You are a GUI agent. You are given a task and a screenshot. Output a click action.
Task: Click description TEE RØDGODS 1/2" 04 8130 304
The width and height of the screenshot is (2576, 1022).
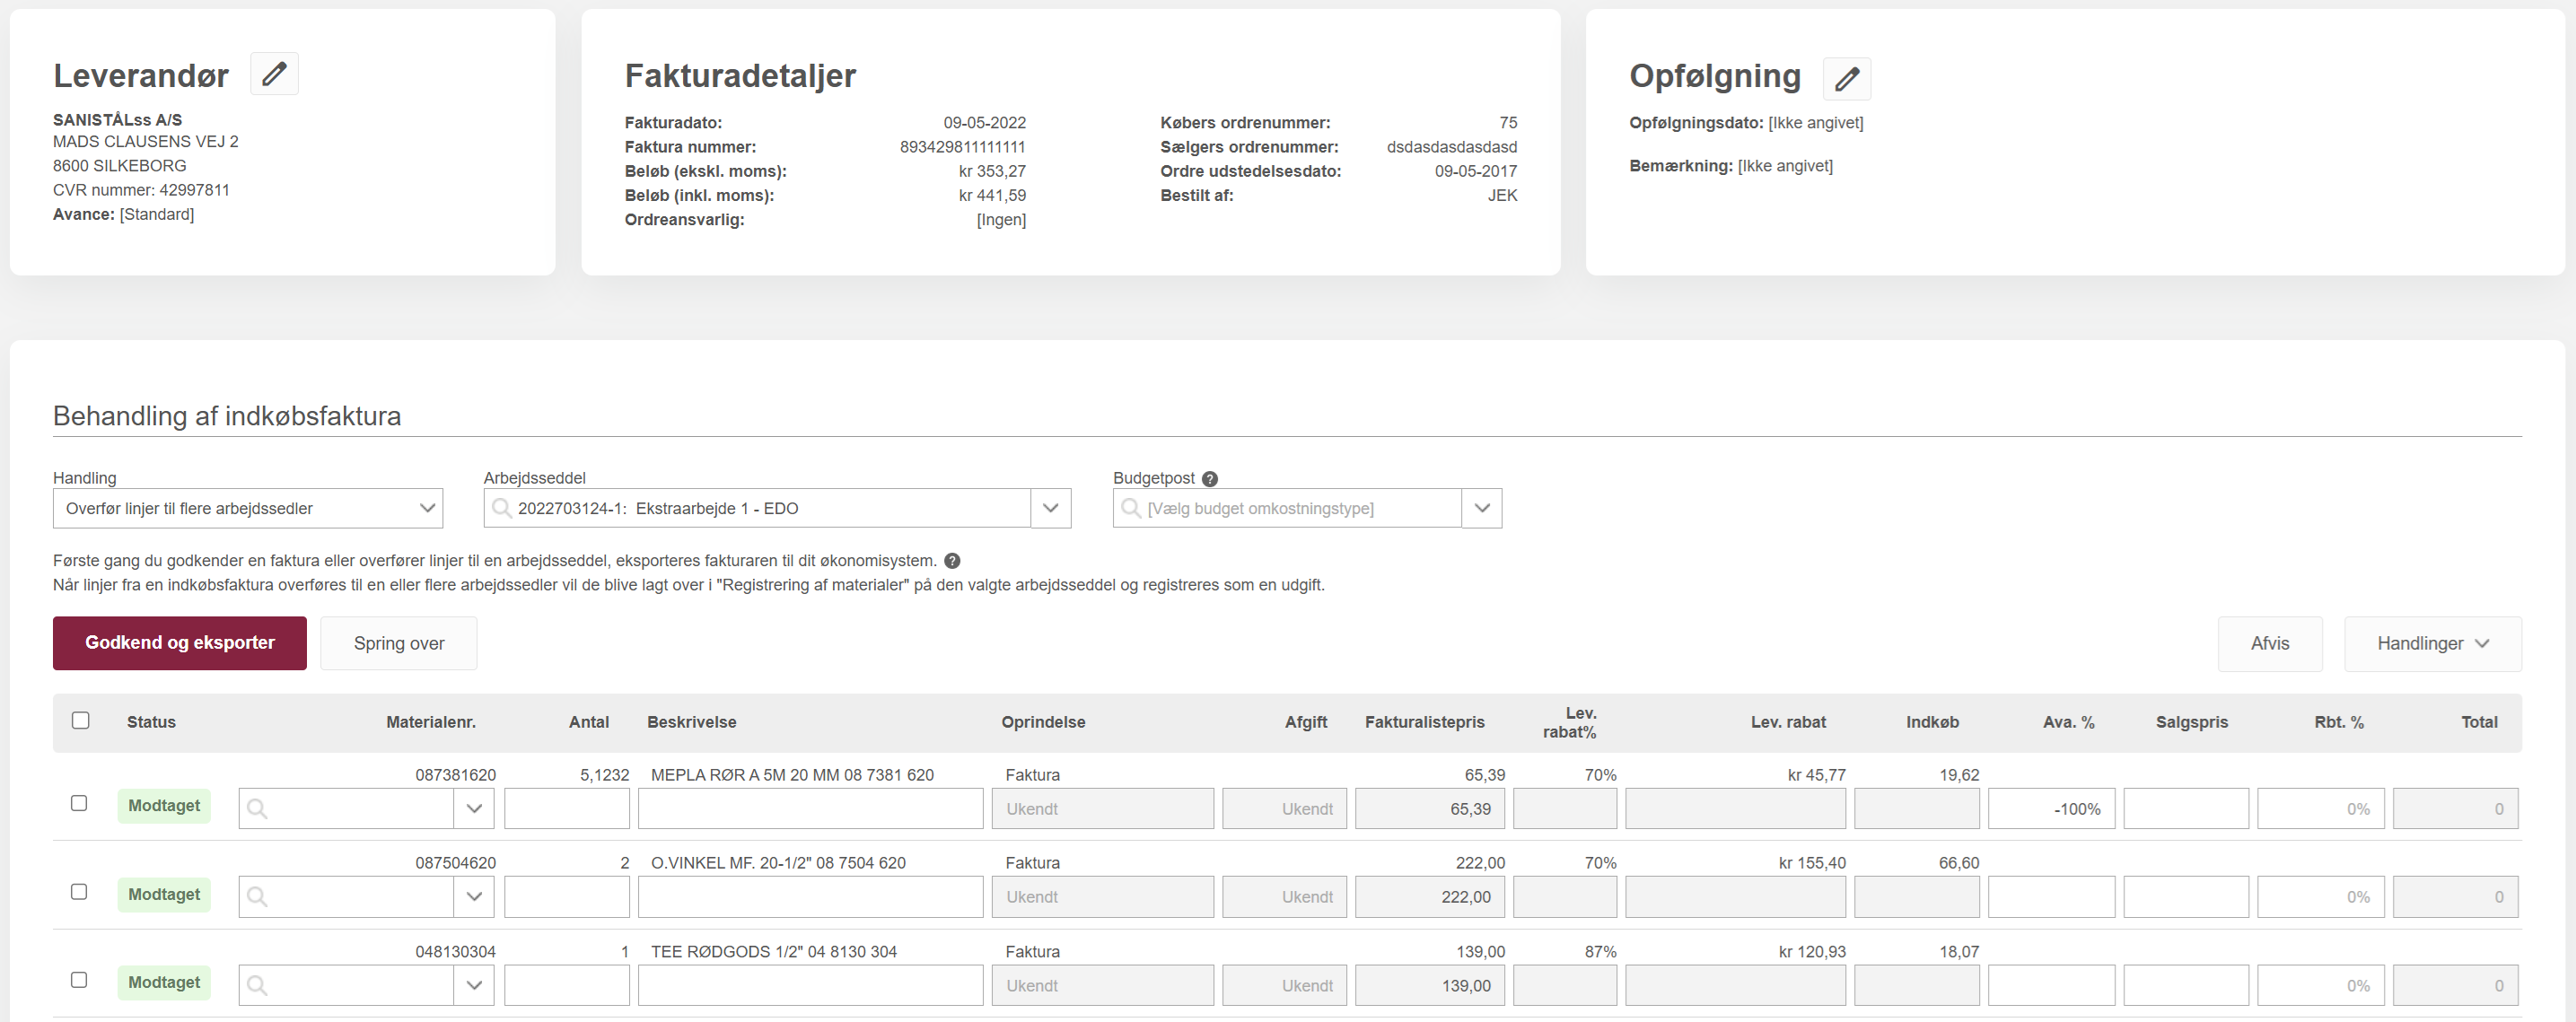point(774,952)
